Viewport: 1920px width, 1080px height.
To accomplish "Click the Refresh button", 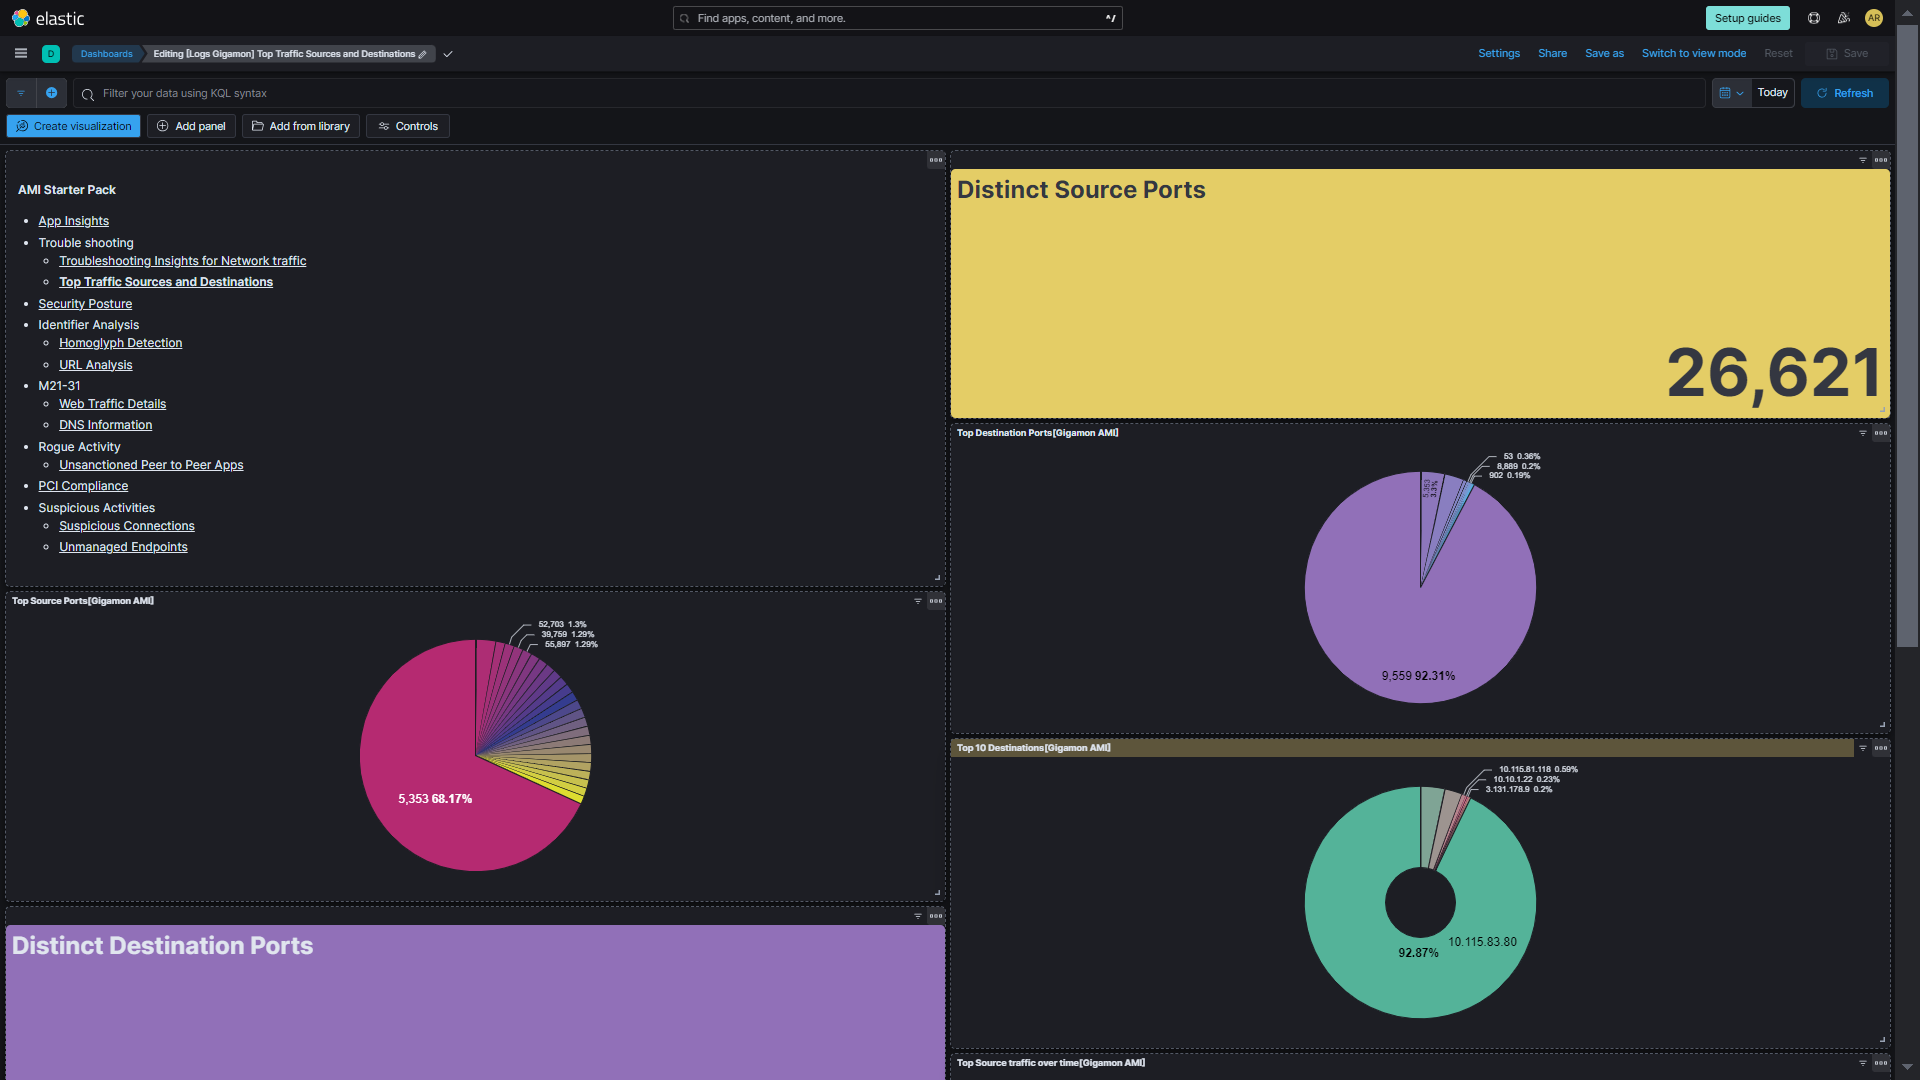I will click(x=1845, y=93).
